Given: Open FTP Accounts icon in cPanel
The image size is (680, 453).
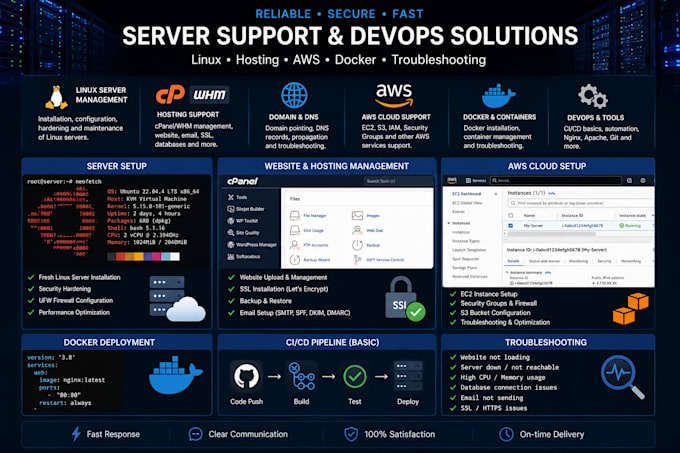Looking at the screenshot, I should [x=295, y=245].
